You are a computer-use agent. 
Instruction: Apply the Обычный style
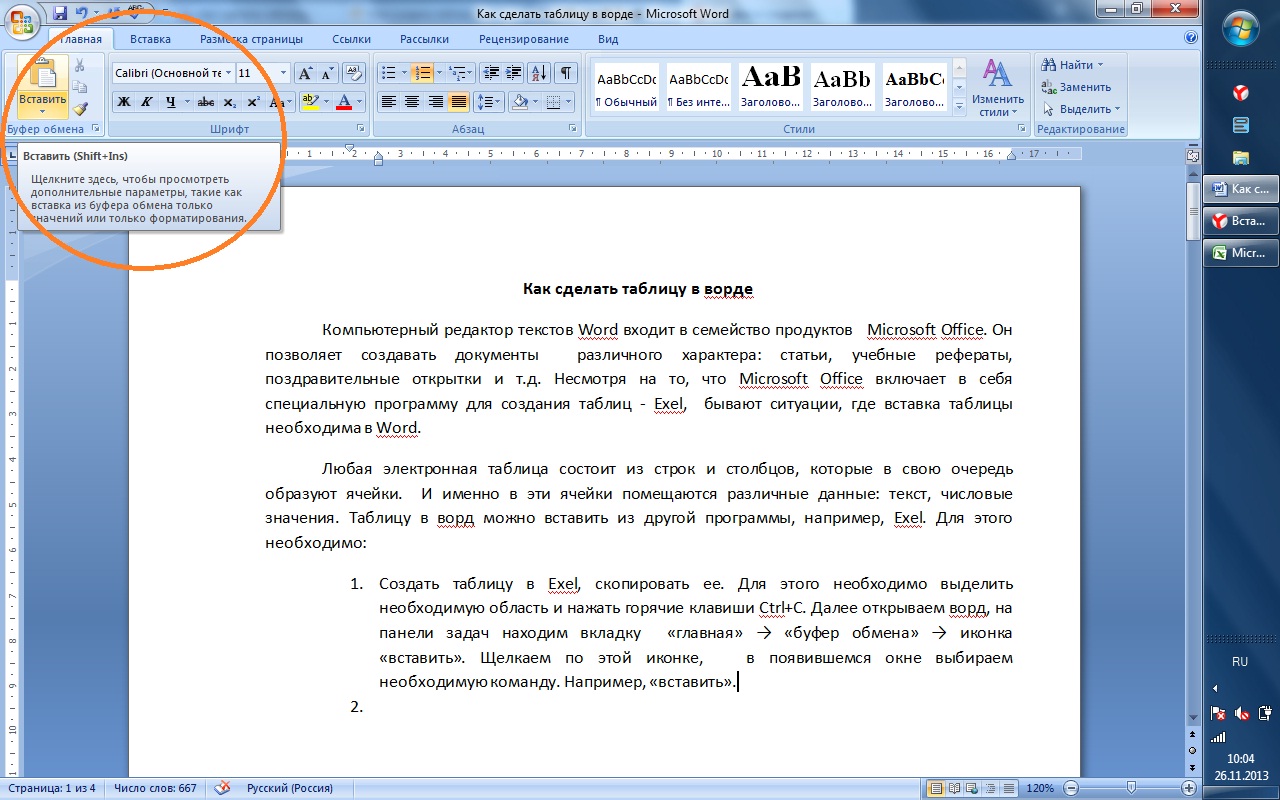tap(626, 88)
